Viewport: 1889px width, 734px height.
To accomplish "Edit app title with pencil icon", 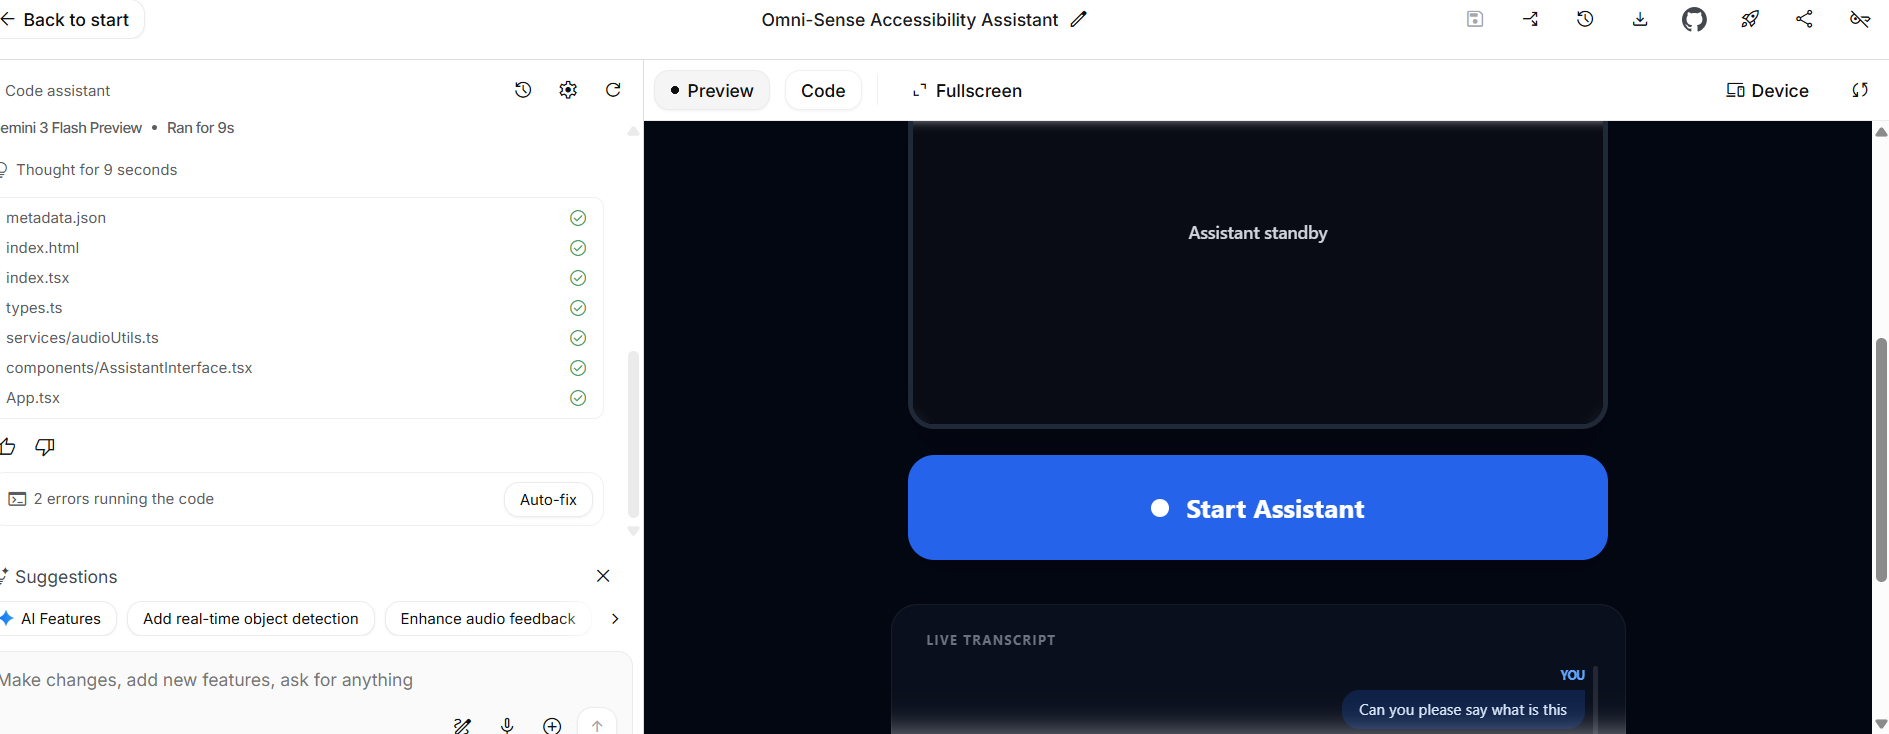I will click(1078, 19).
